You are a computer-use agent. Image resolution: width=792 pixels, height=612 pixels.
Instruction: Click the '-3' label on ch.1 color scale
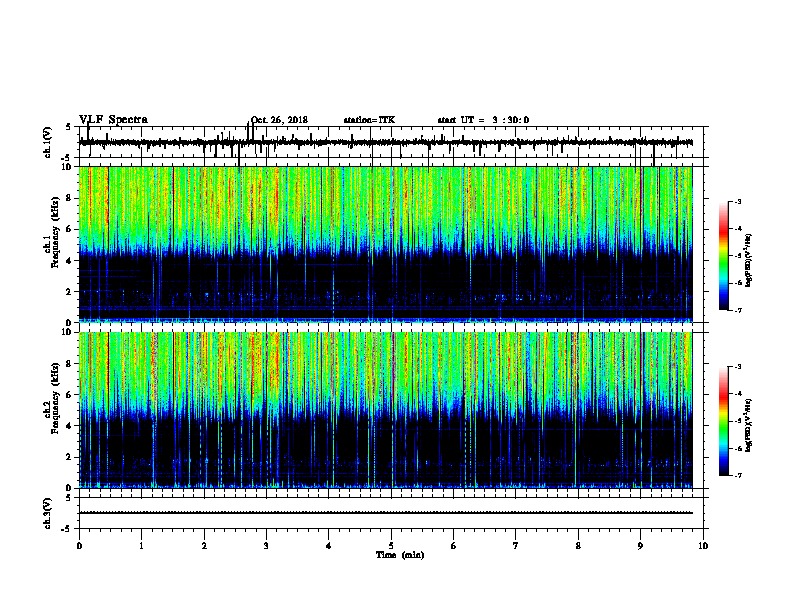tap(737, 202)
